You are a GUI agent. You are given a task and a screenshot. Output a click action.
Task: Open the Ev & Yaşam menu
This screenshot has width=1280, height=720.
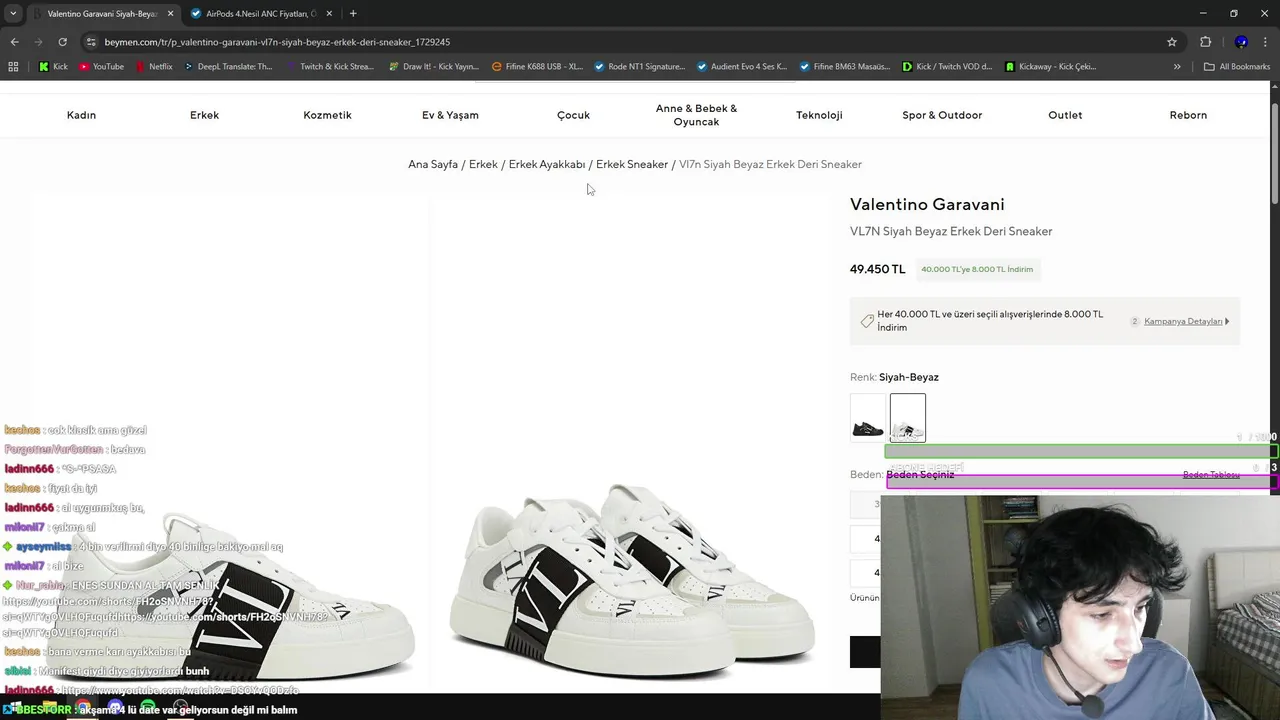point(450,115)
